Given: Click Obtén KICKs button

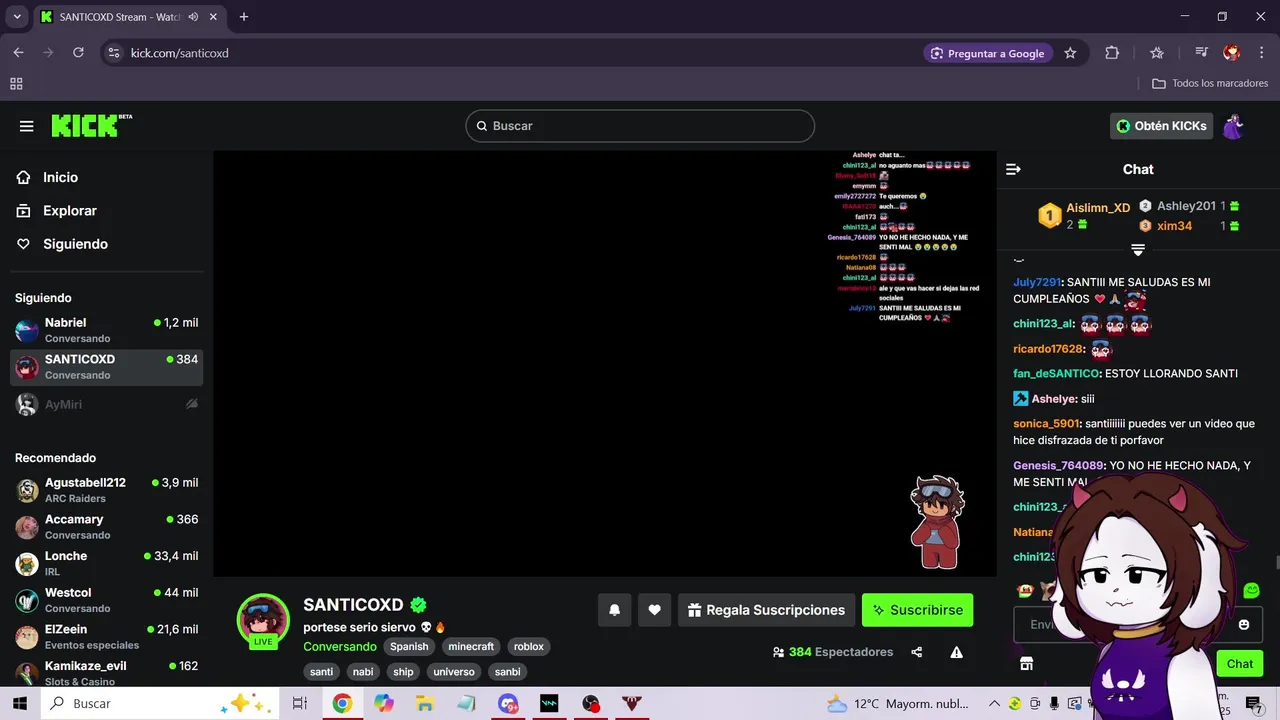Looking at the screenshot, I should tap(1161, 126).
